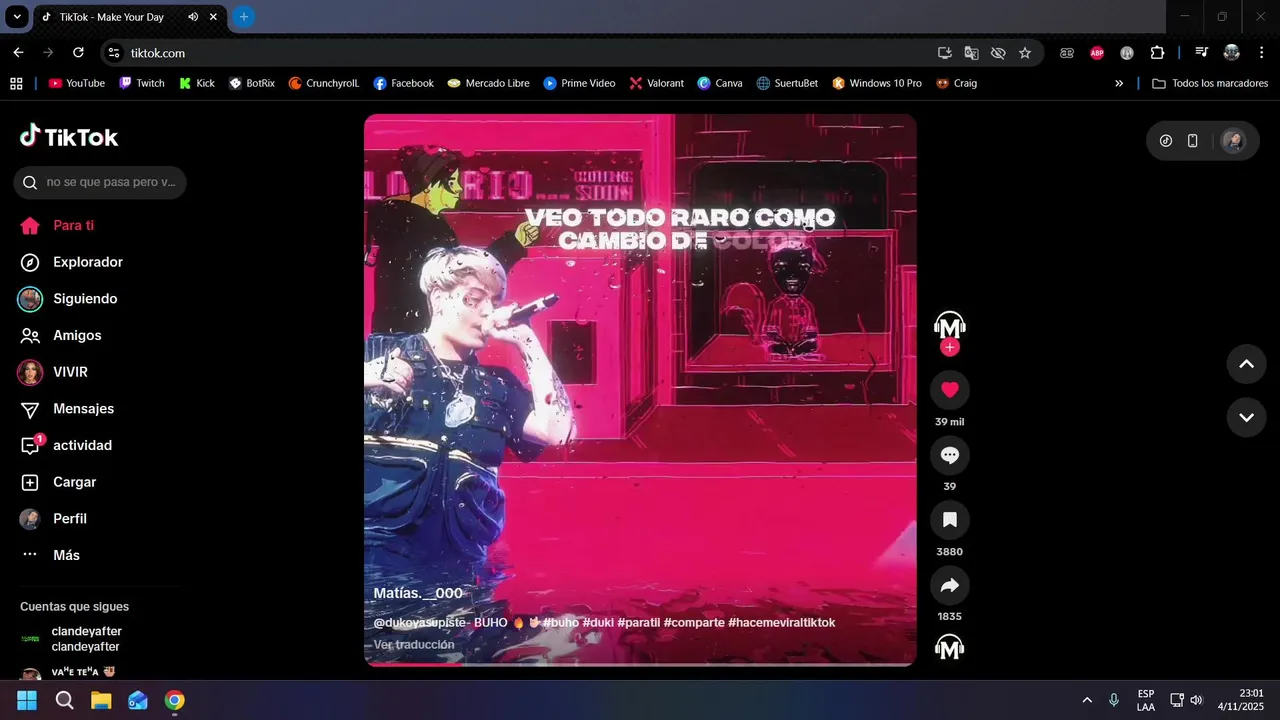Click the Matías._000 username
The height and width of the screenshot is (720, 1280).
click(418, 593)
